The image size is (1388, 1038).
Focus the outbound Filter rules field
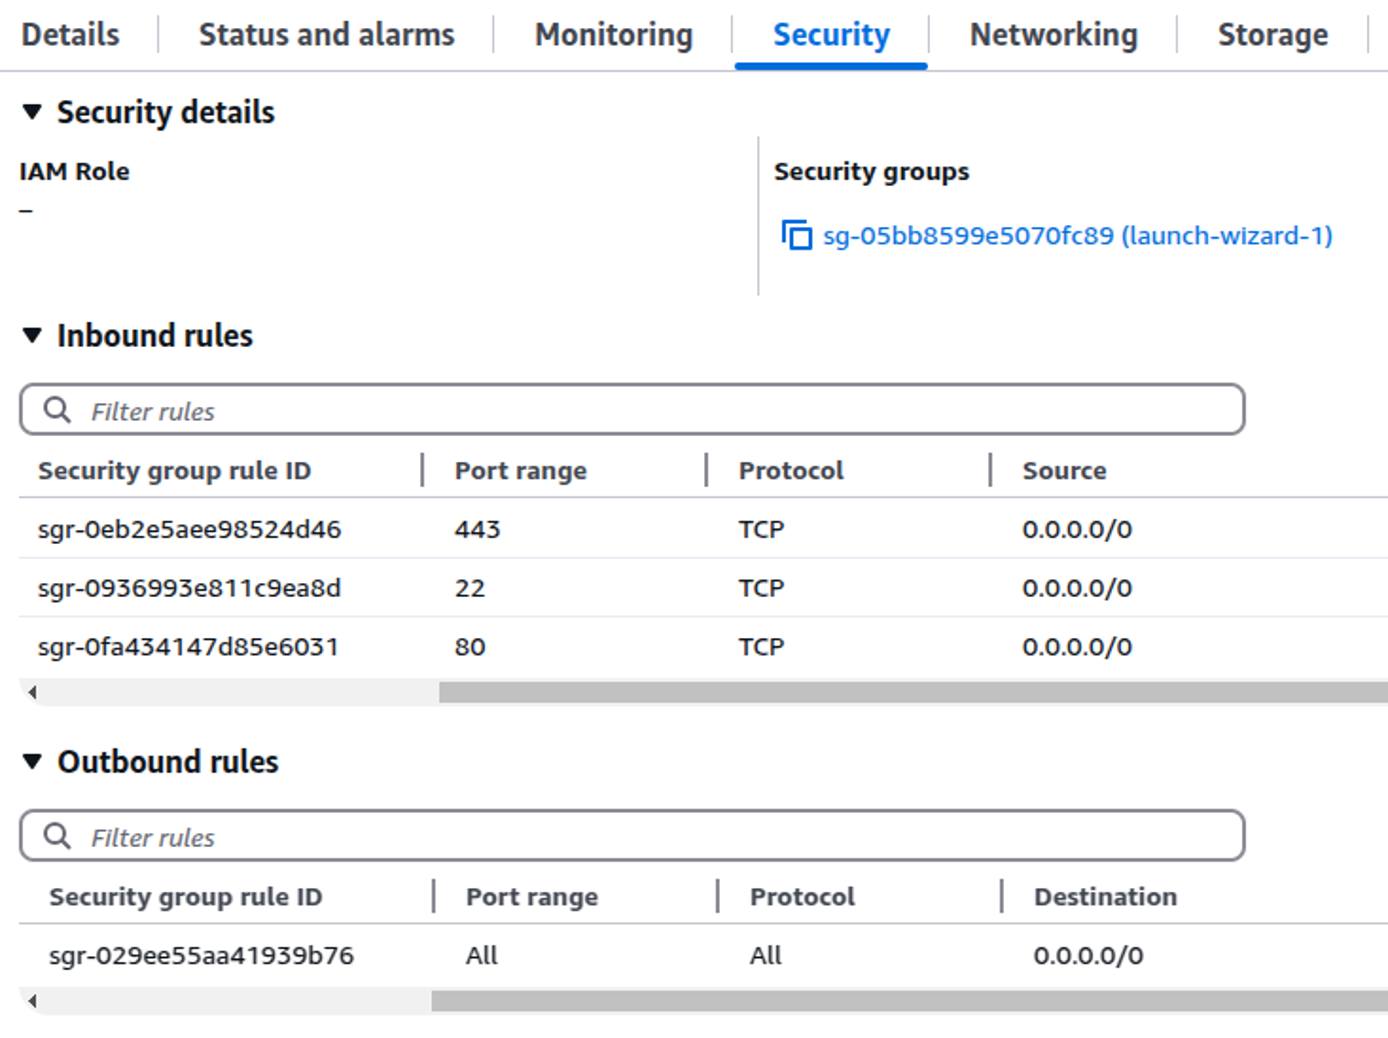[x=632, y=836]
